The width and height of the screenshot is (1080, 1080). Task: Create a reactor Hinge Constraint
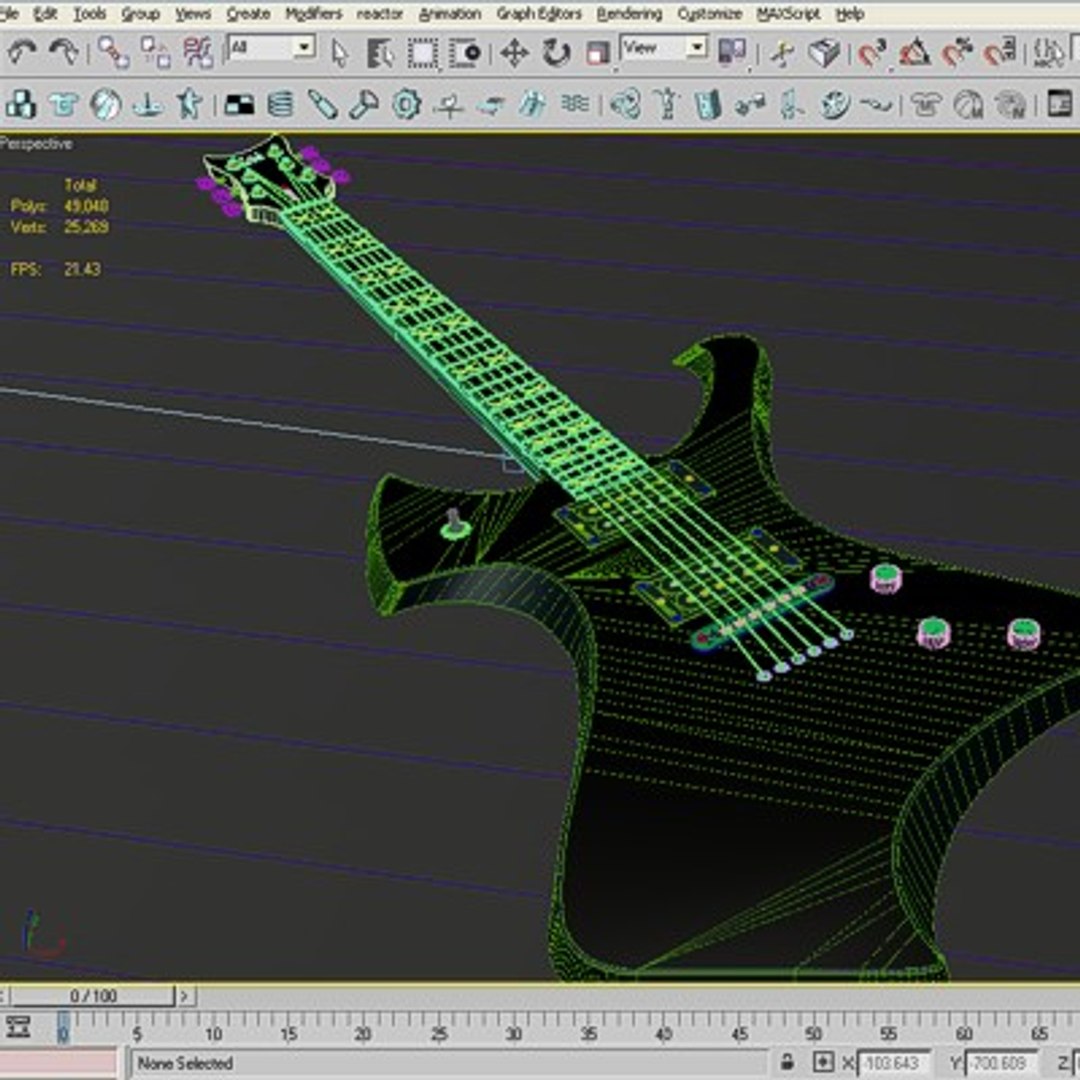[x=707, y=105]
